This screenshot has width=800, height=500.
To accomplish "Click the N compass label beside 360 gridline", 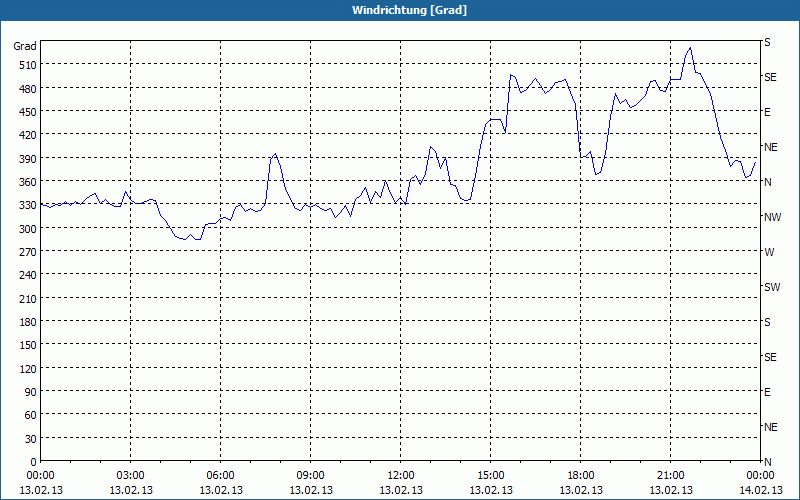I will (768, 182).
